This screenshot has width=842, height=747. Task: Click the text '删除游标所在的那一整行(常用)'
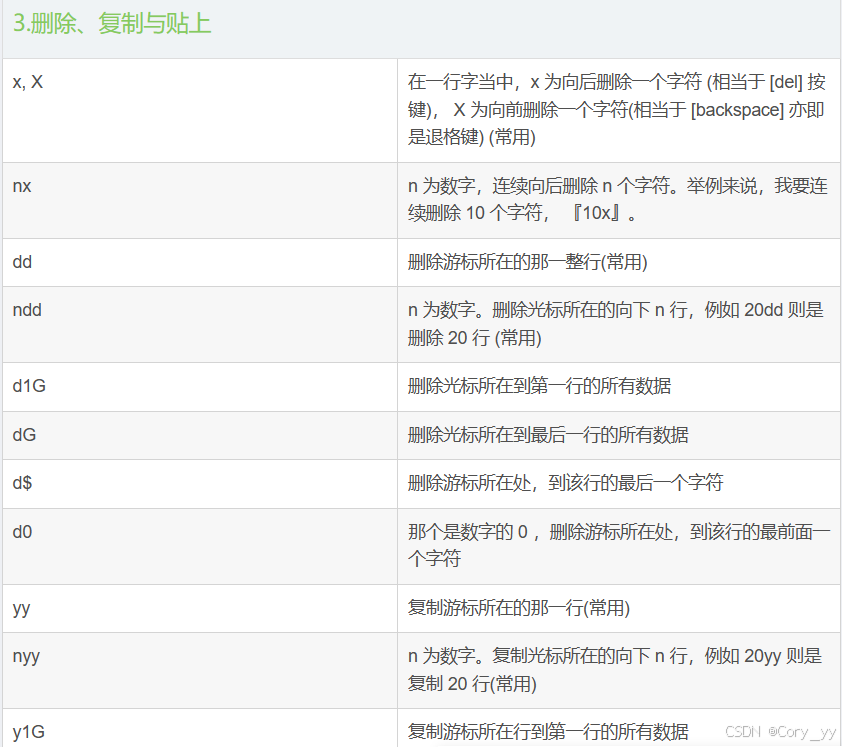tap(527, 262)
